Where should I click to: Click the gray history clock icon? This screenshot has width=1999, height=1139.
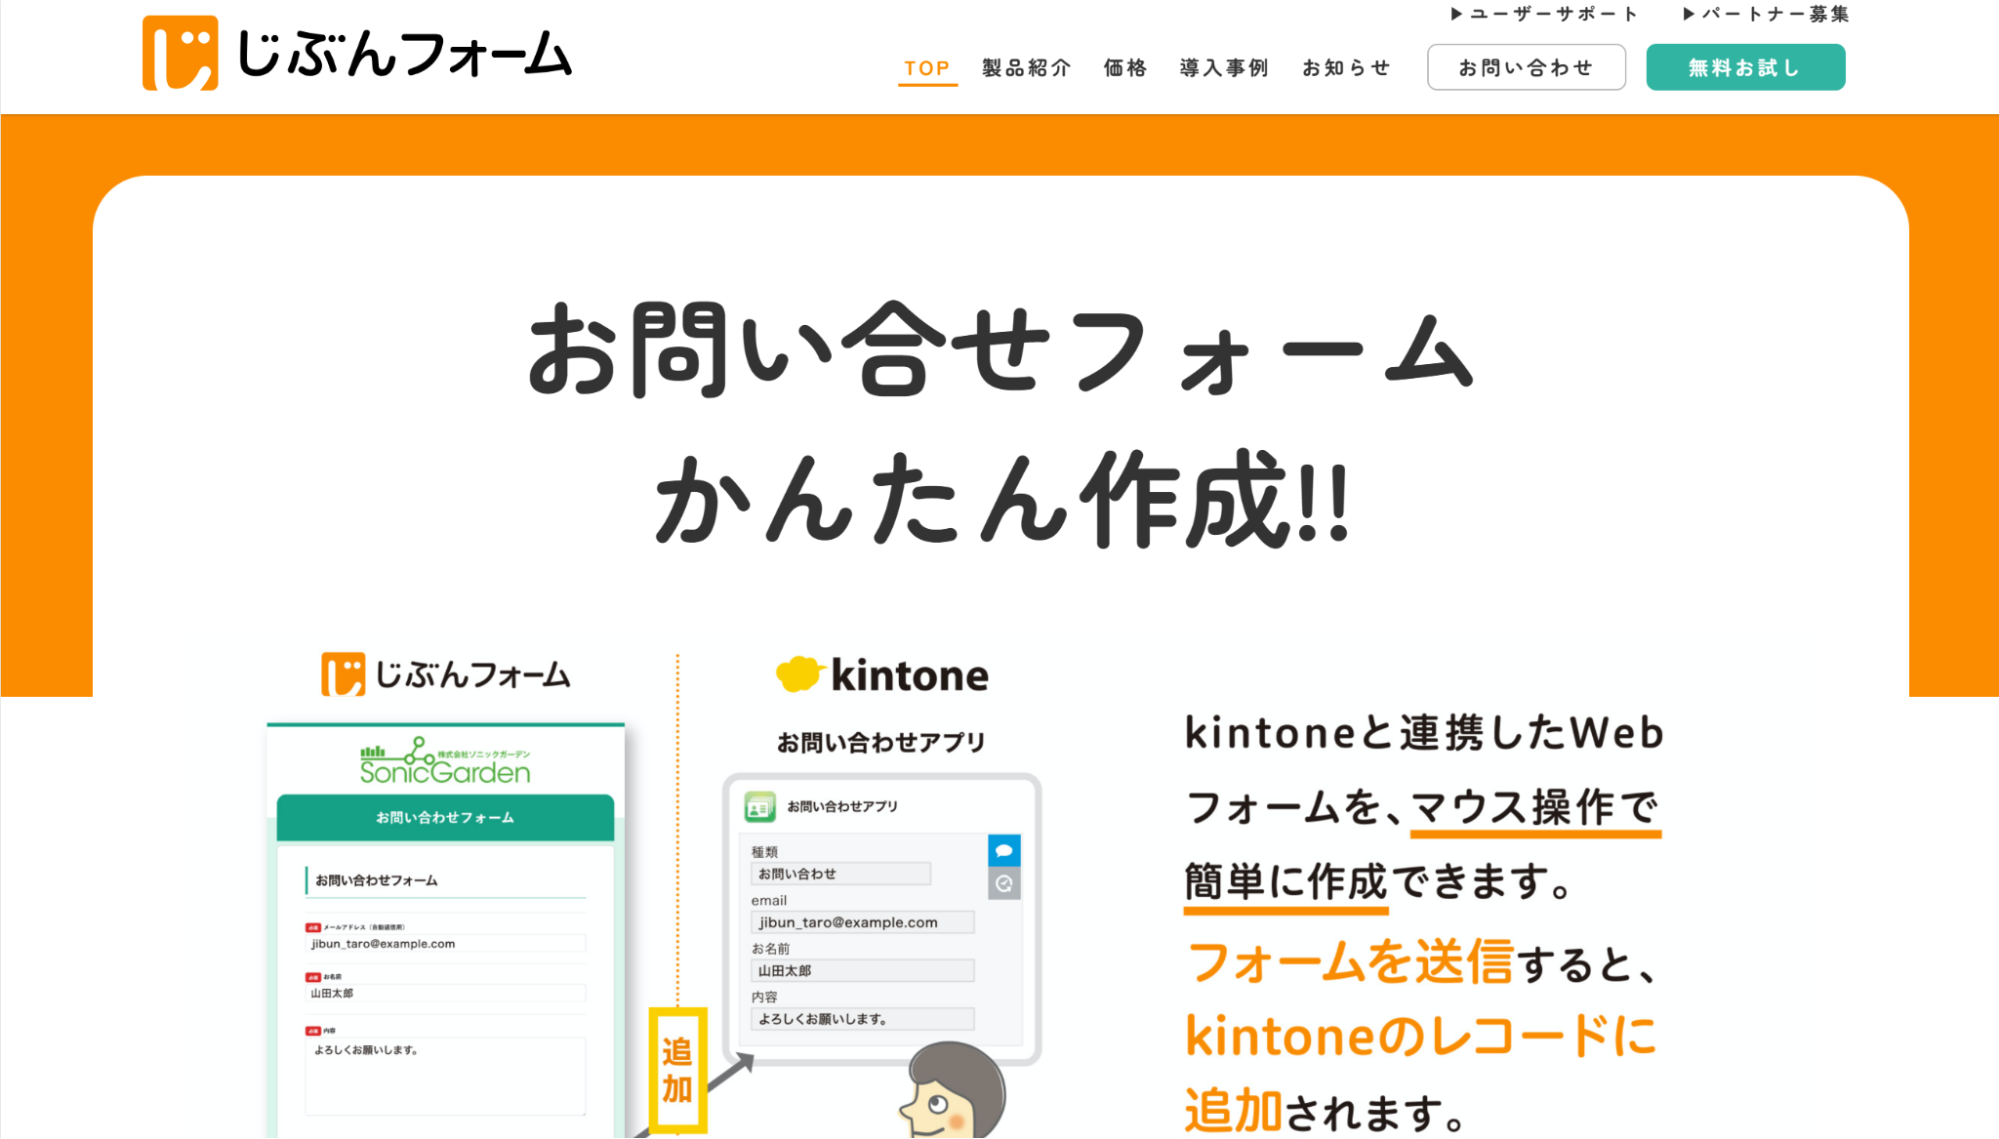[1004, 884]
